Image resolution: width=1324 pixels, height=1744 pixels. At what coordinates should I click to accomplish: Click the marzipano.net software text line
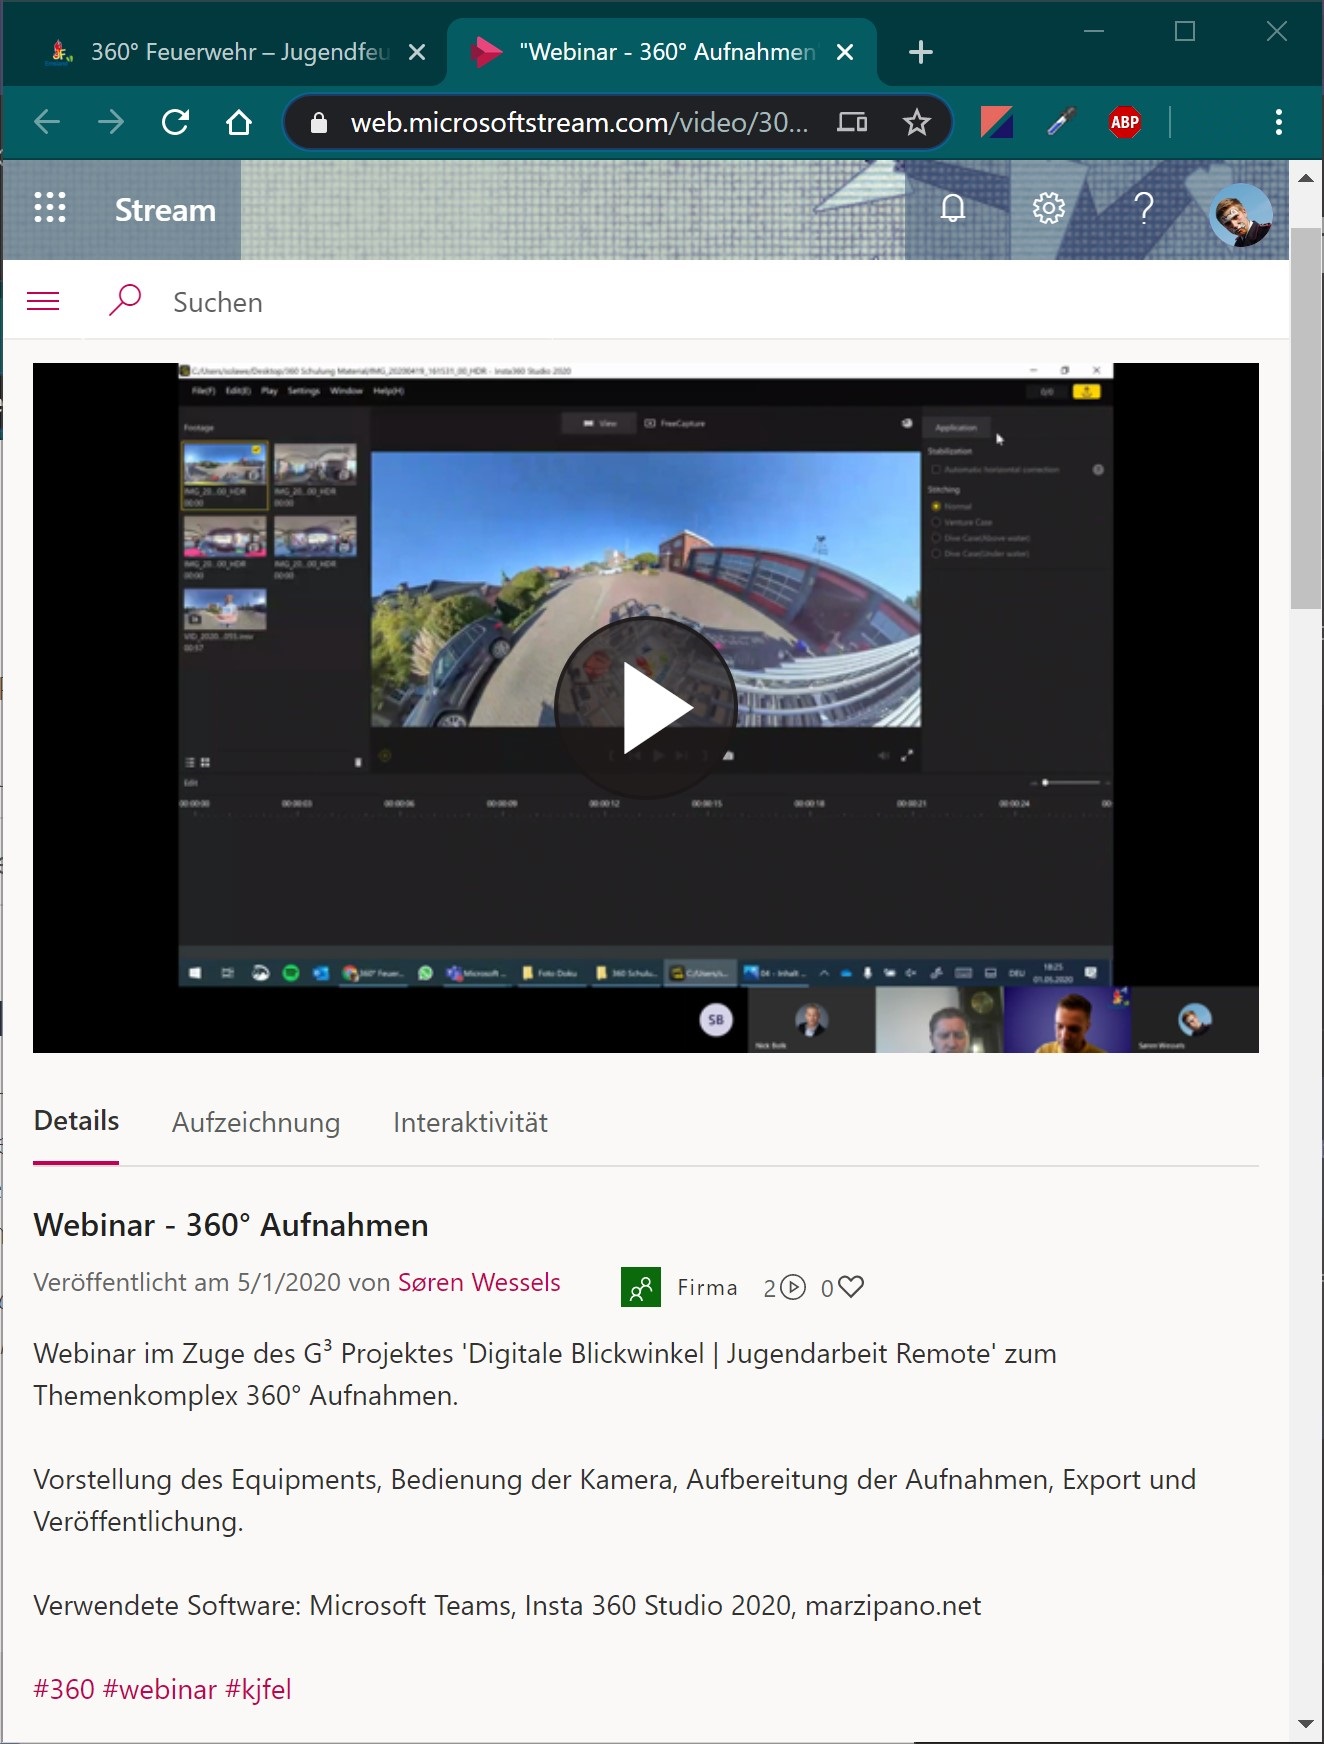507,1605
